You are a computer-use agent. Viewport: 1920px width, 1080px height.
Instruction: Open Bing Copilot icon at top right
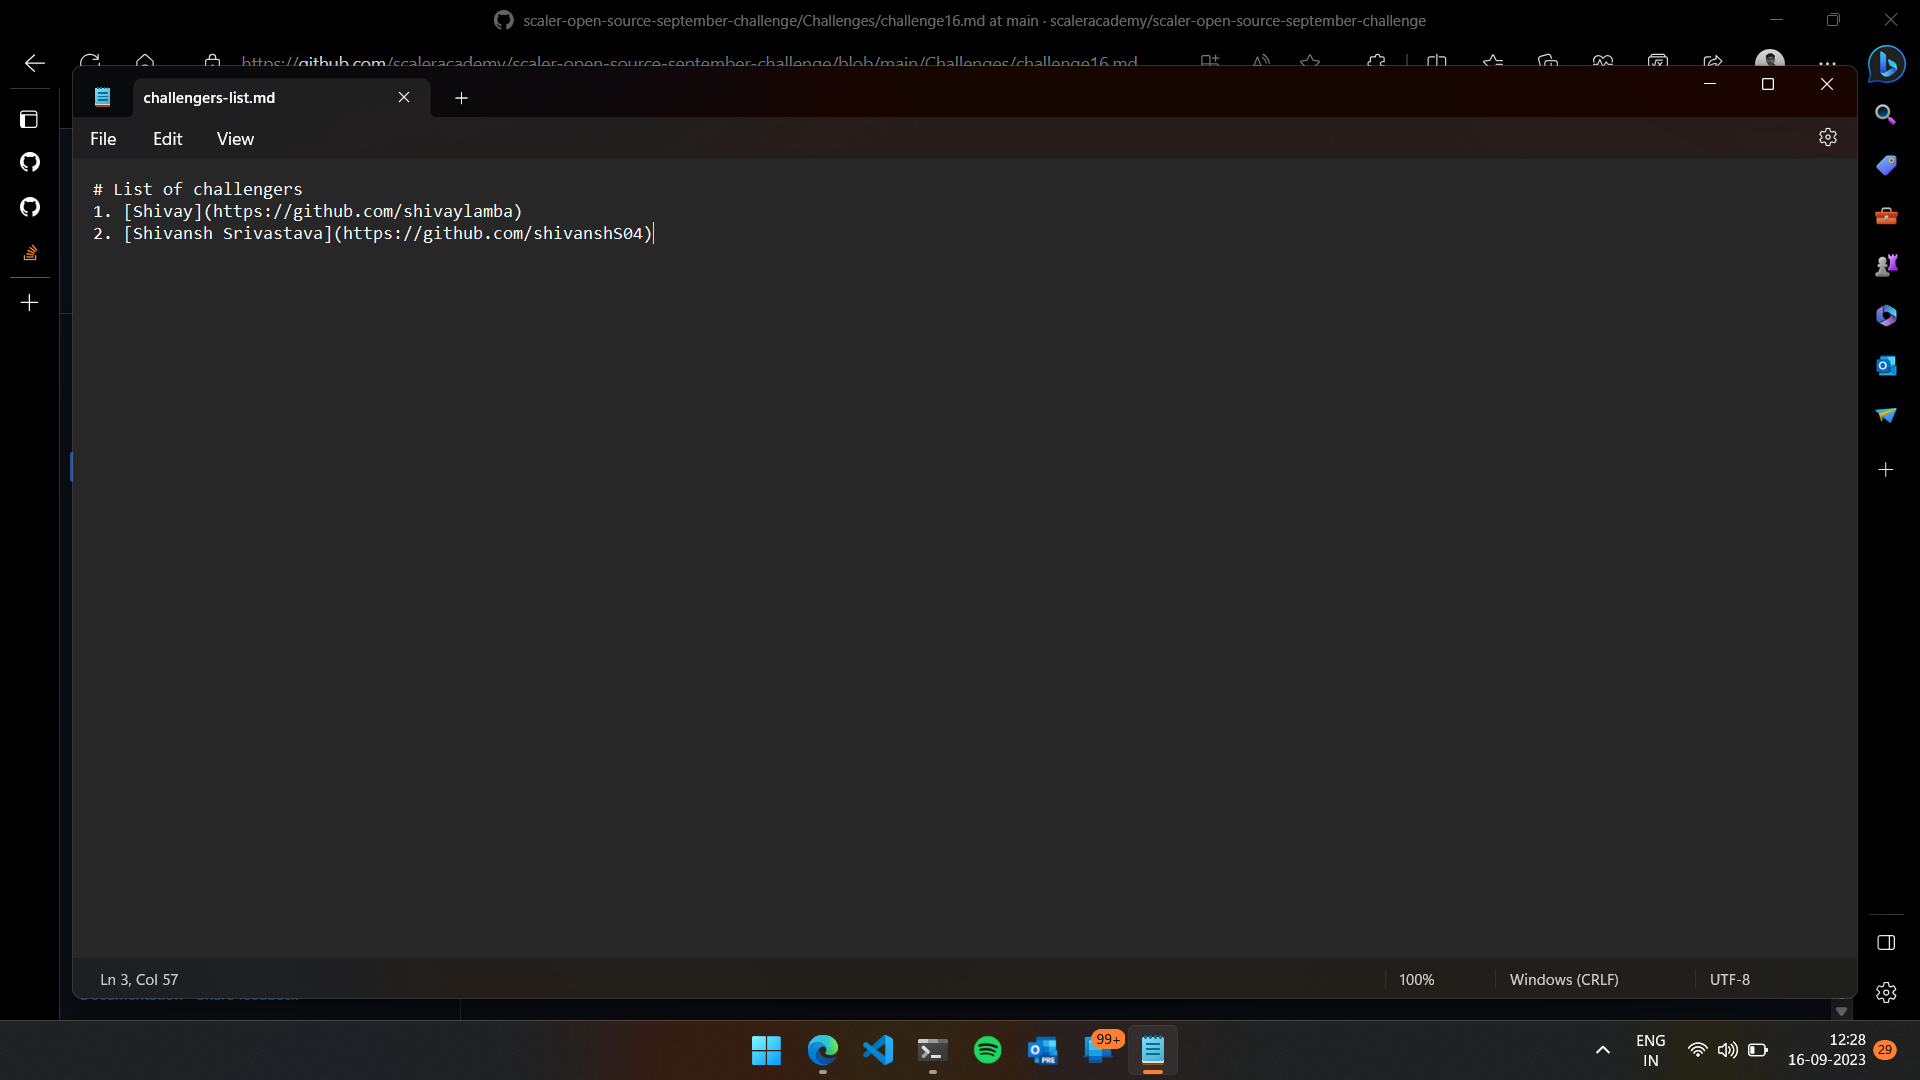pos(1887,64)
